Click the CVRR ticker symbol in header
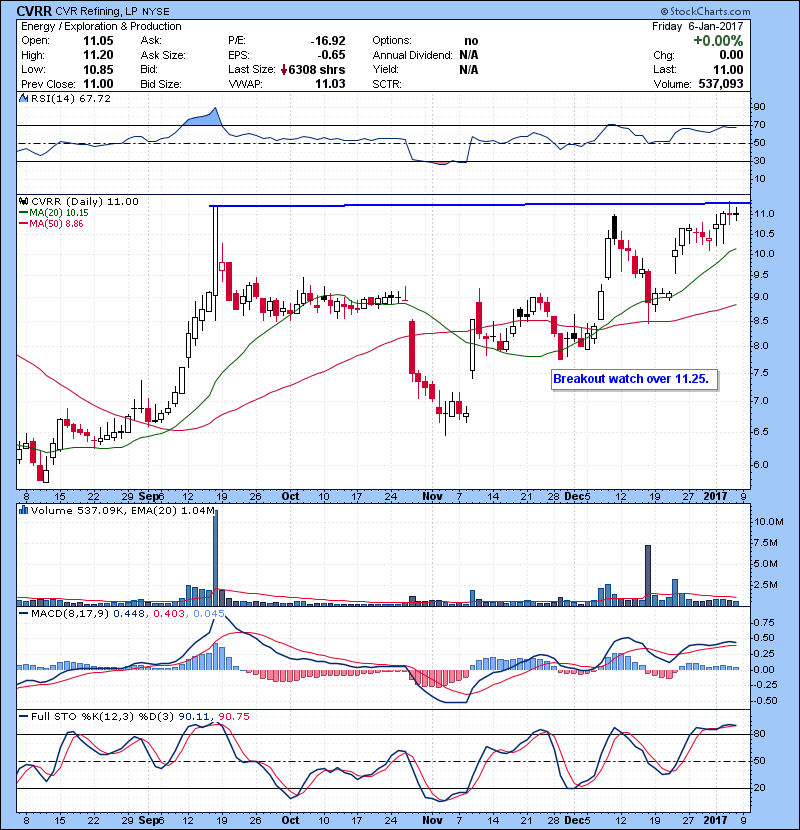 [34, 11]
